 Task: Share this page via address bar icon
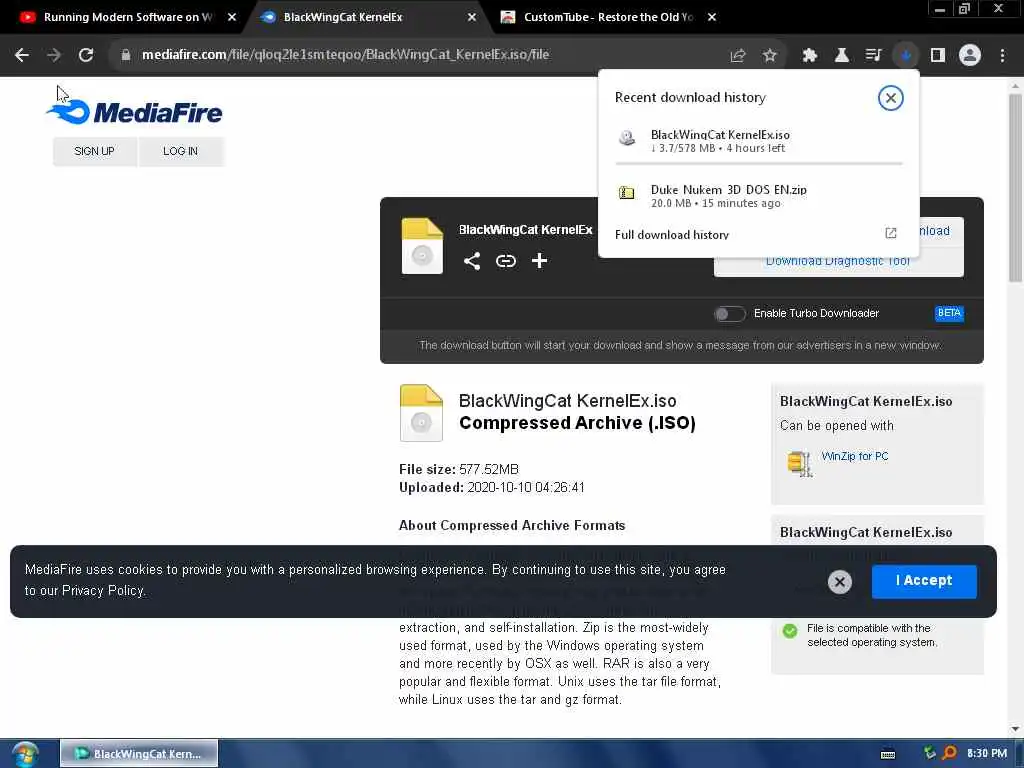738,56
